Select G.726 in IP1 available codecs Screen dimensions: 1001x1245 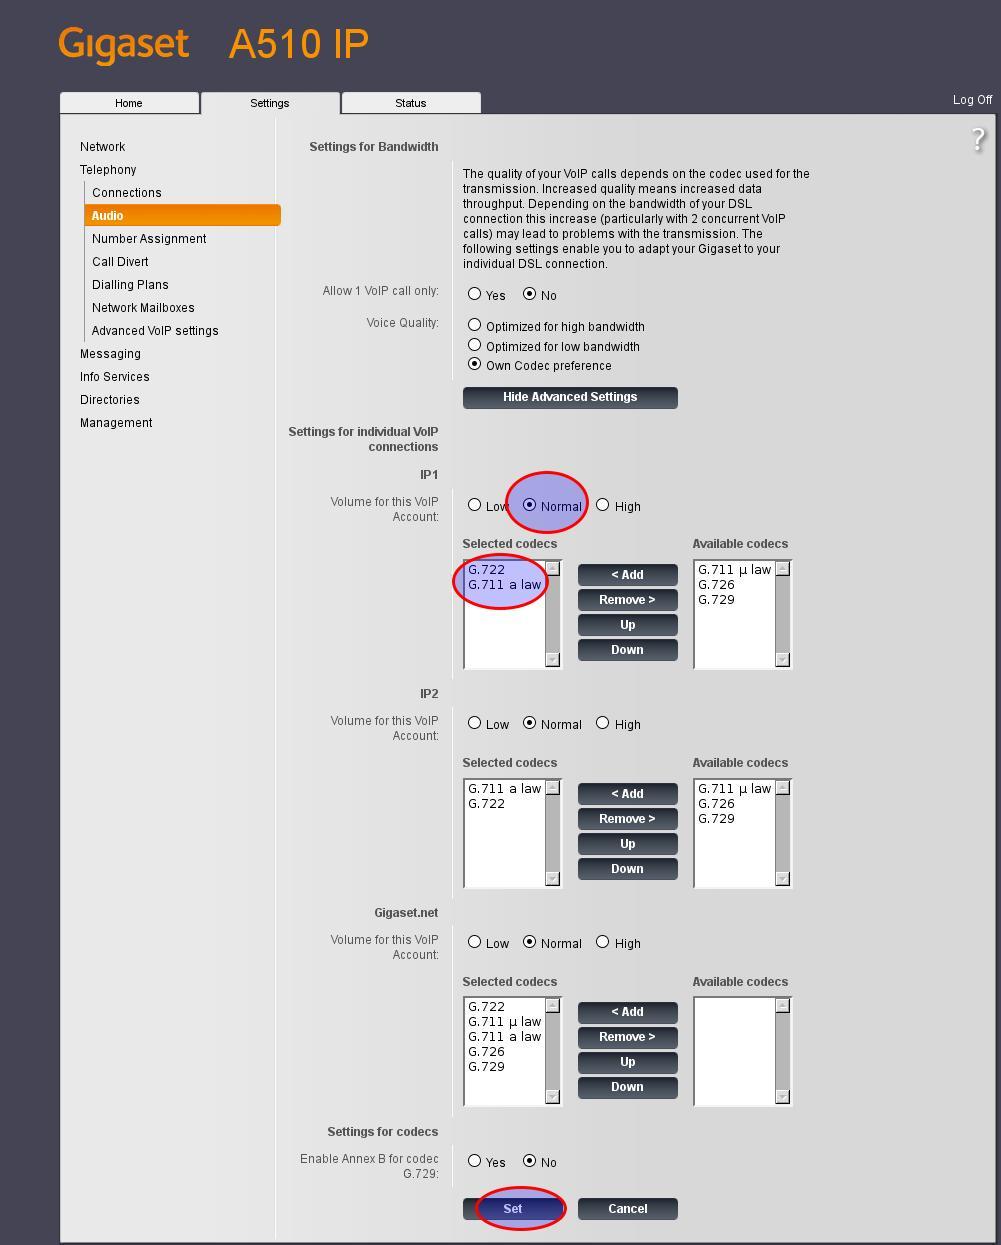pos(716,585)
